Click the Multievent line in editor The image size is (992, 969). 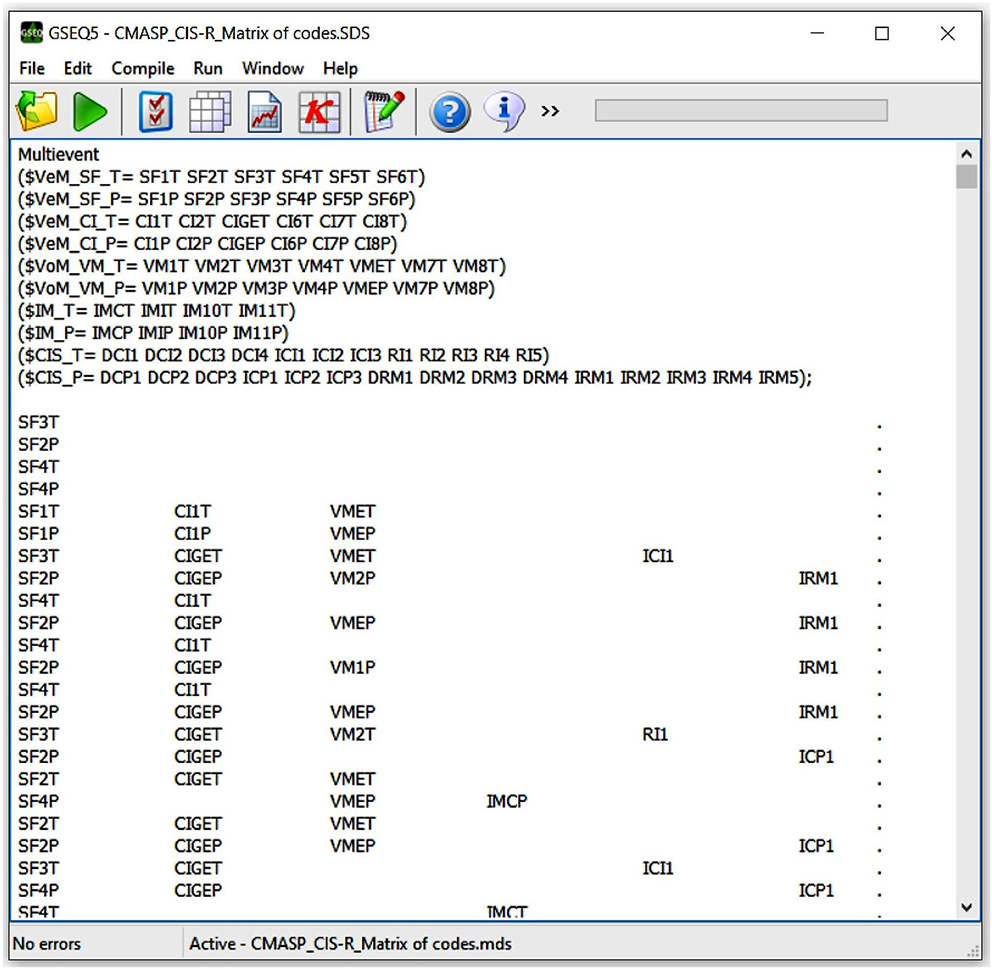click(x=59, y=155)
